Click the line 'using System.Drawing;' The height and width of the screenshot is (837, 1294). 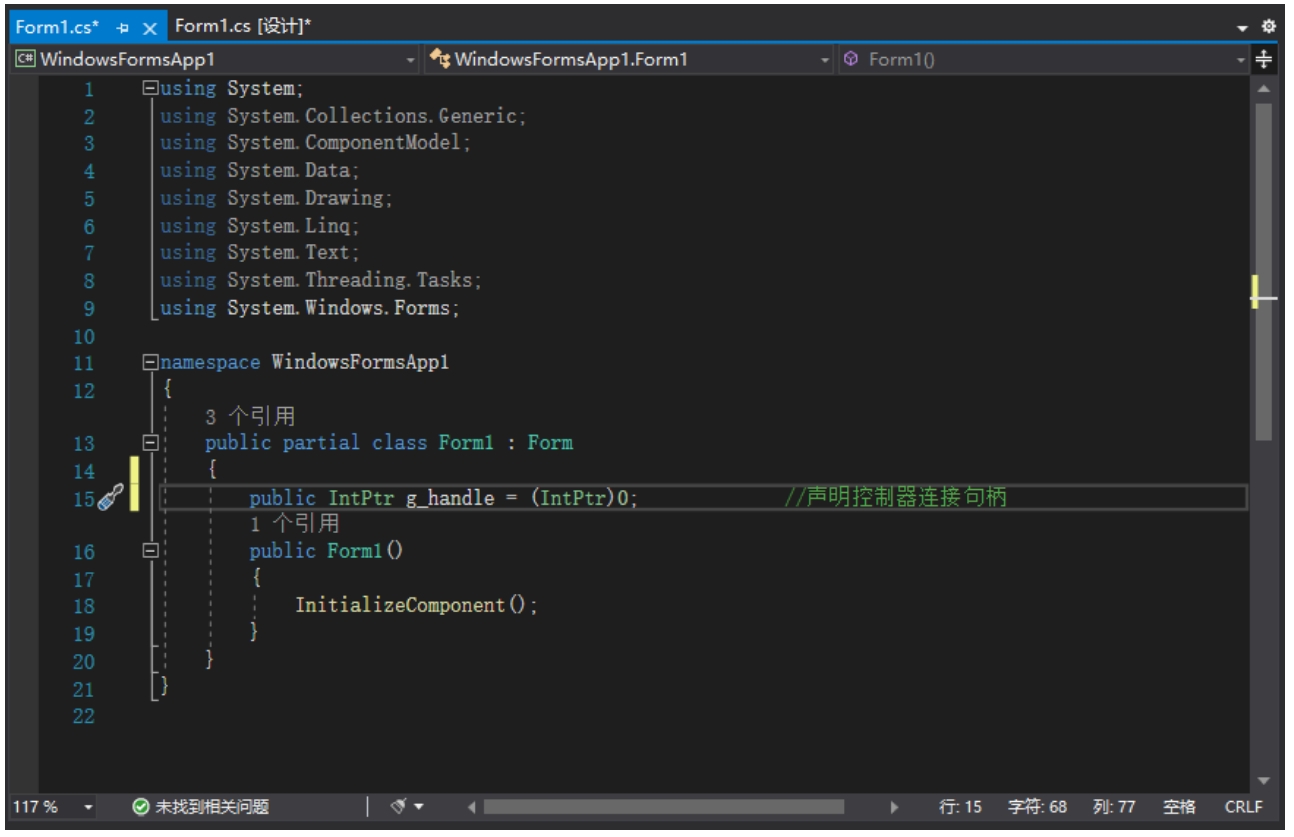(276, 198)
